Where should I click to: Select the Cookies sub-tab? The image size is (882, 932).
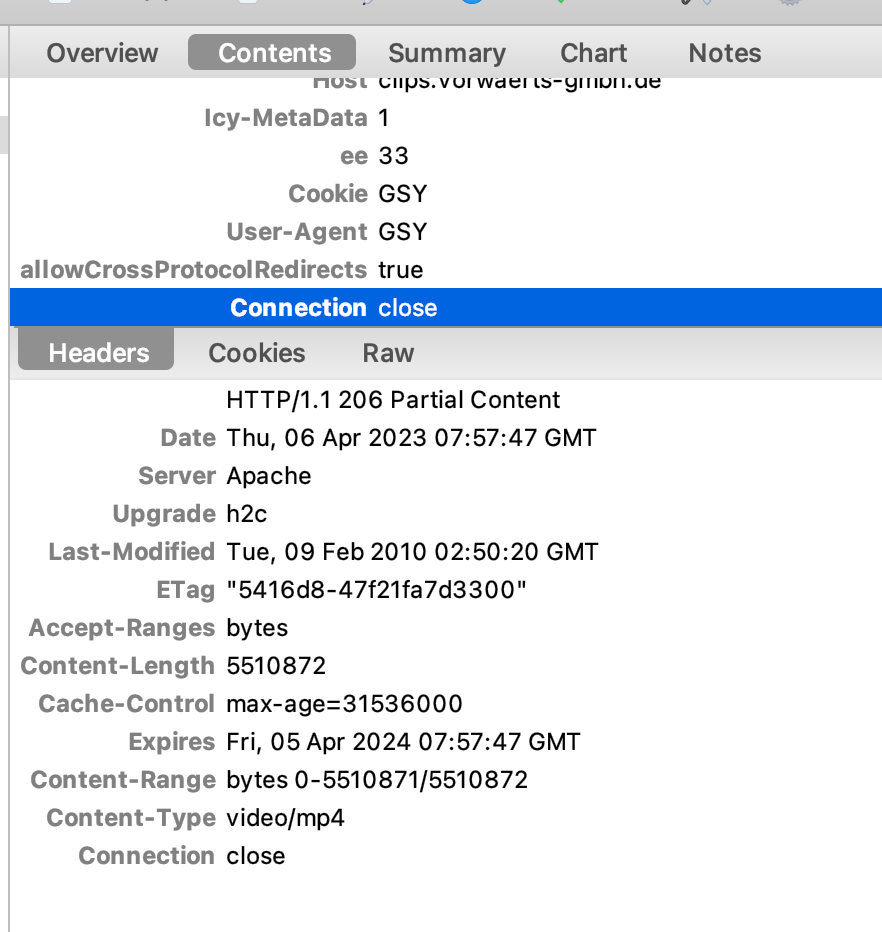(256, 352)
